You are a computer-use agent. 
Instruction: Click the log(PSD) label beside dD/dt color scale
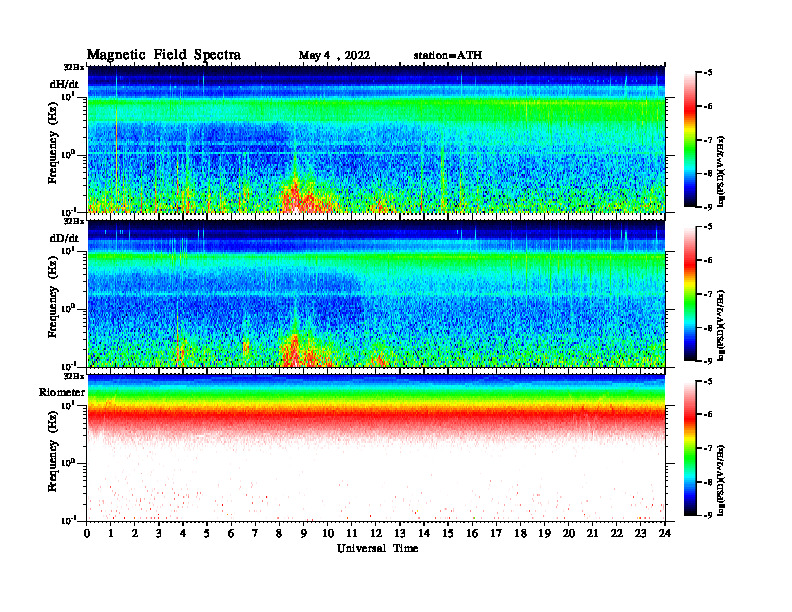pos(721,325)
